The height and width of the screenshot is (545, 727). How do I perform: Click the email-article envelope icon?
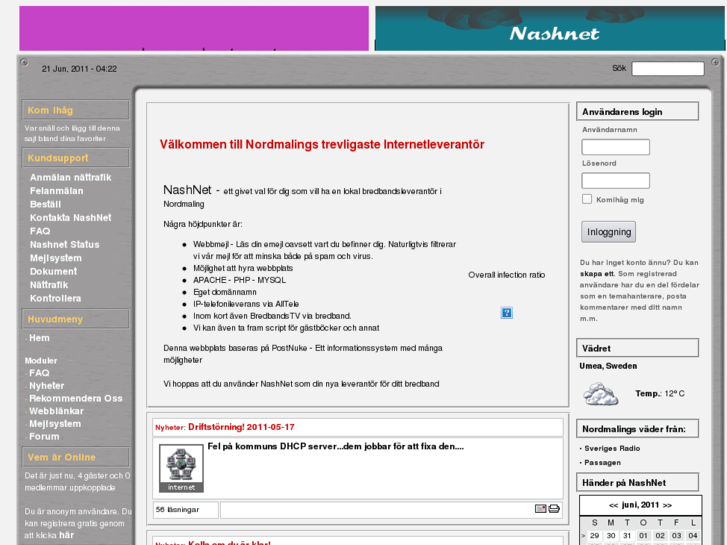pyautogui.click(x=540, y=509)
